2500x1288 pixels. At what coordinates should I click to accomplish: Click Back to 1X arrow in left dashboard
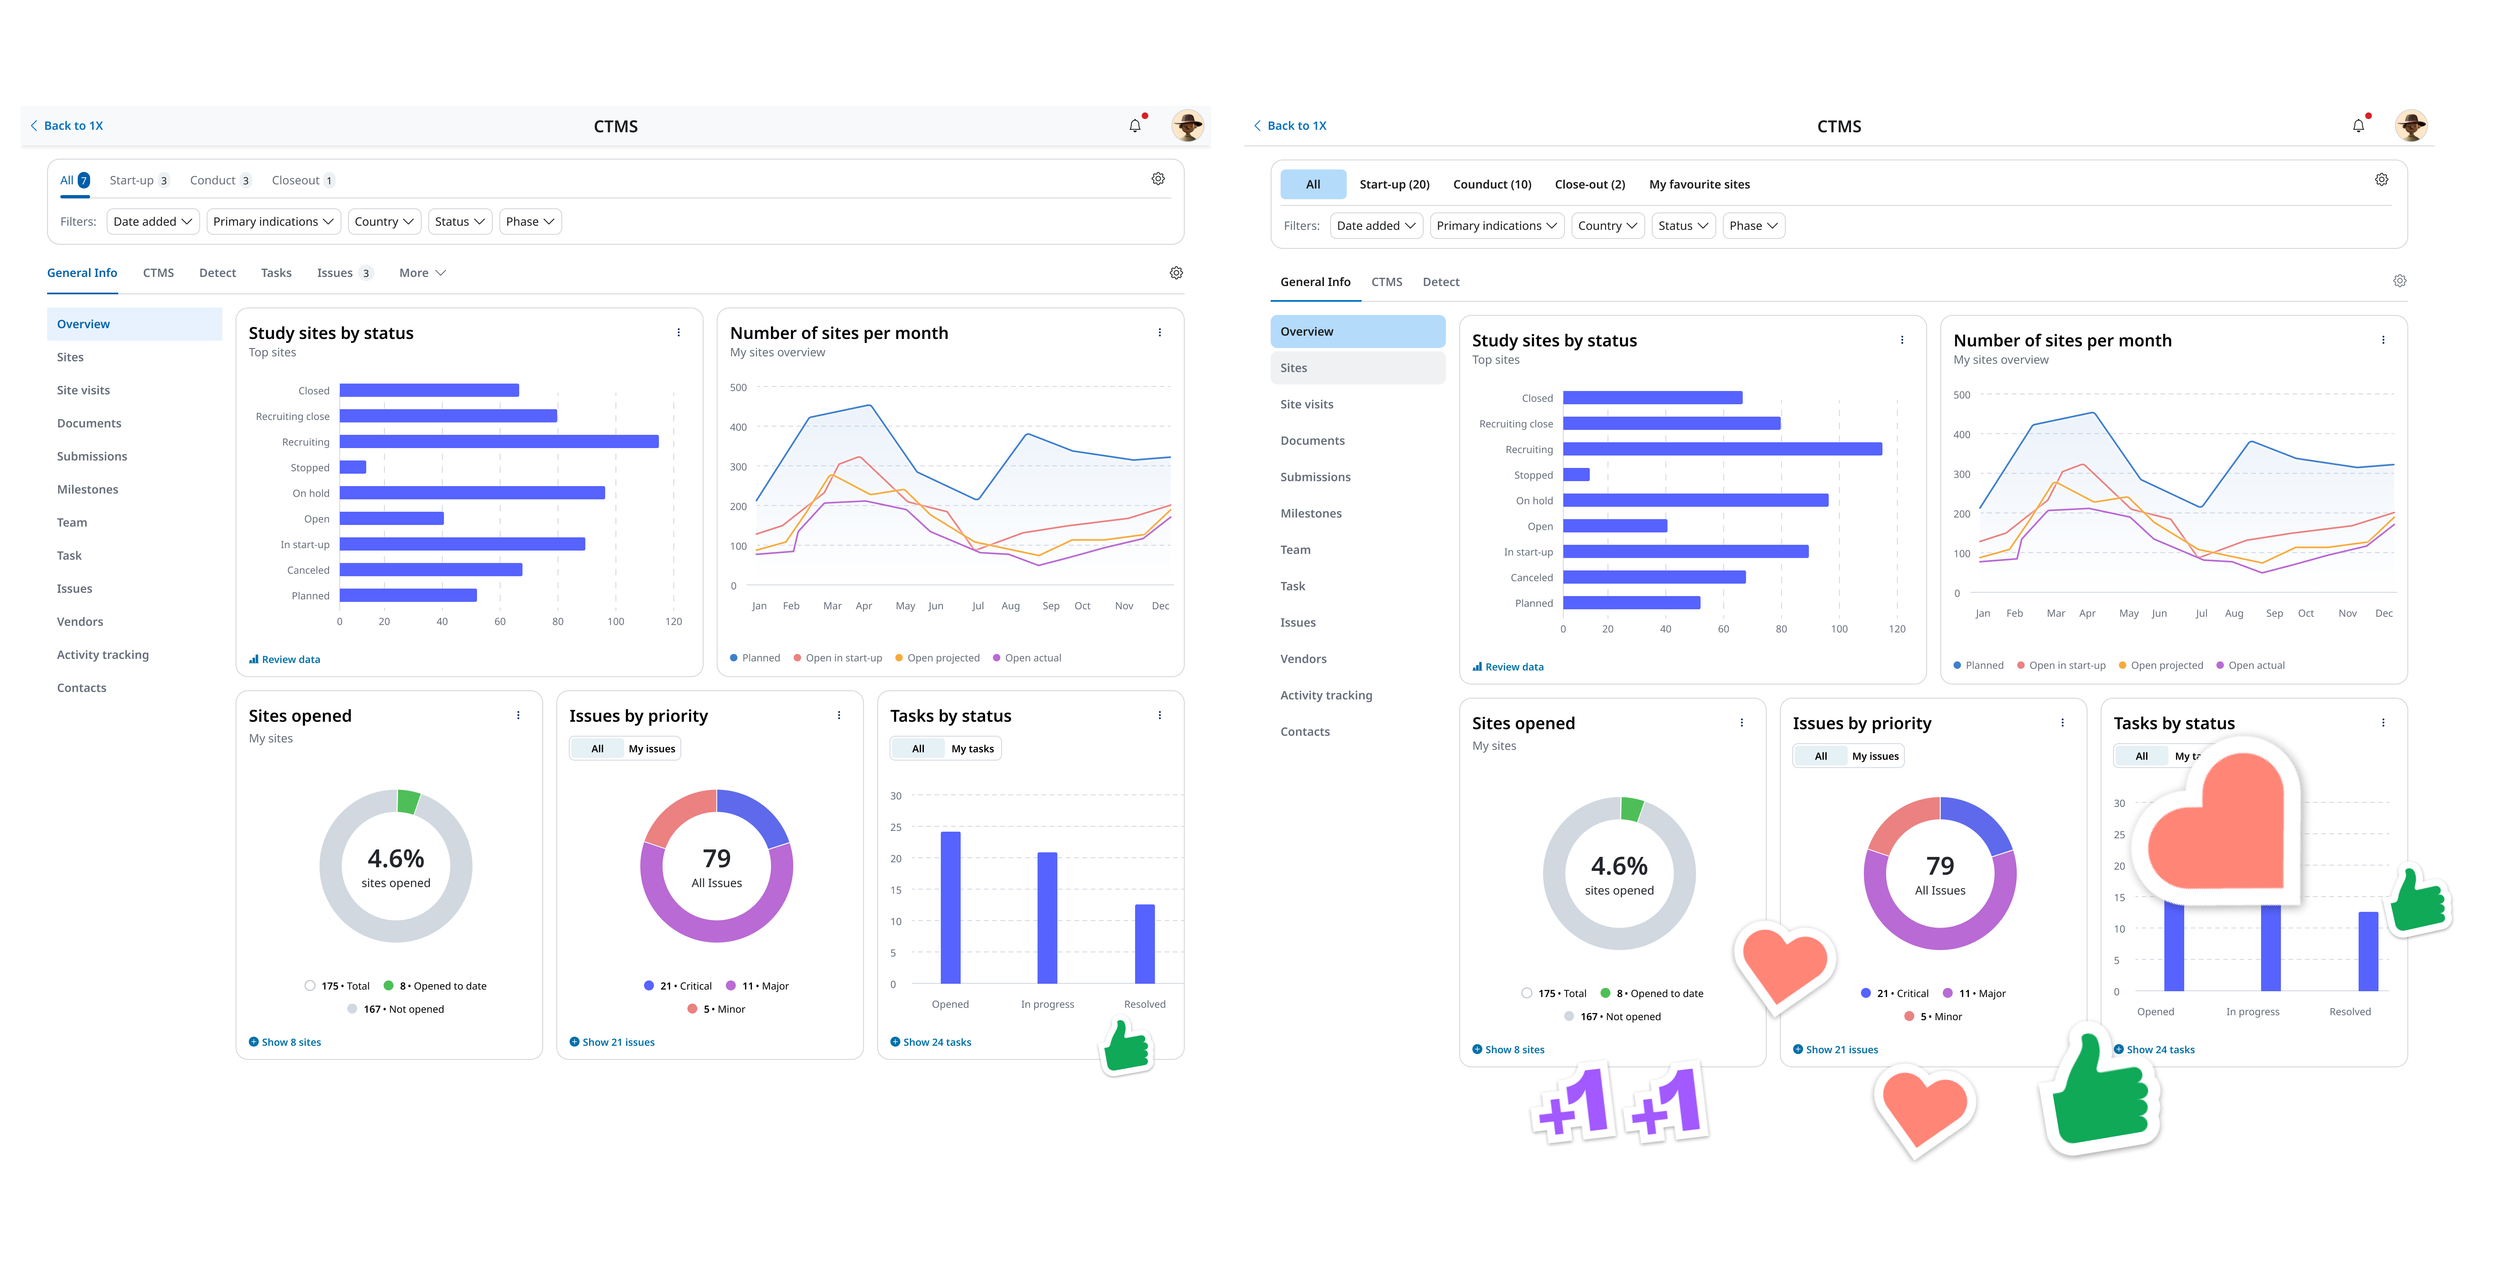pyautogui.click(x=35, y=126)
